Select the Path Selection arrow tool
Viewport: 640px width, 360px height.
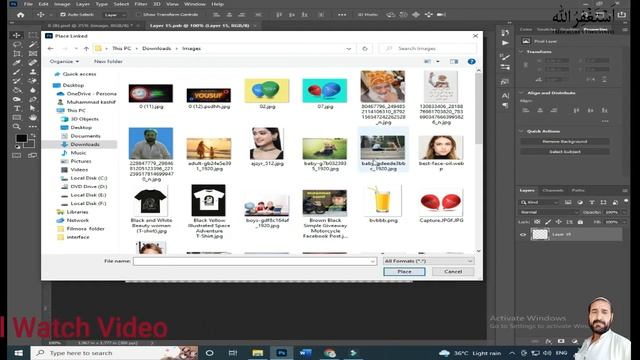point(33,108)
